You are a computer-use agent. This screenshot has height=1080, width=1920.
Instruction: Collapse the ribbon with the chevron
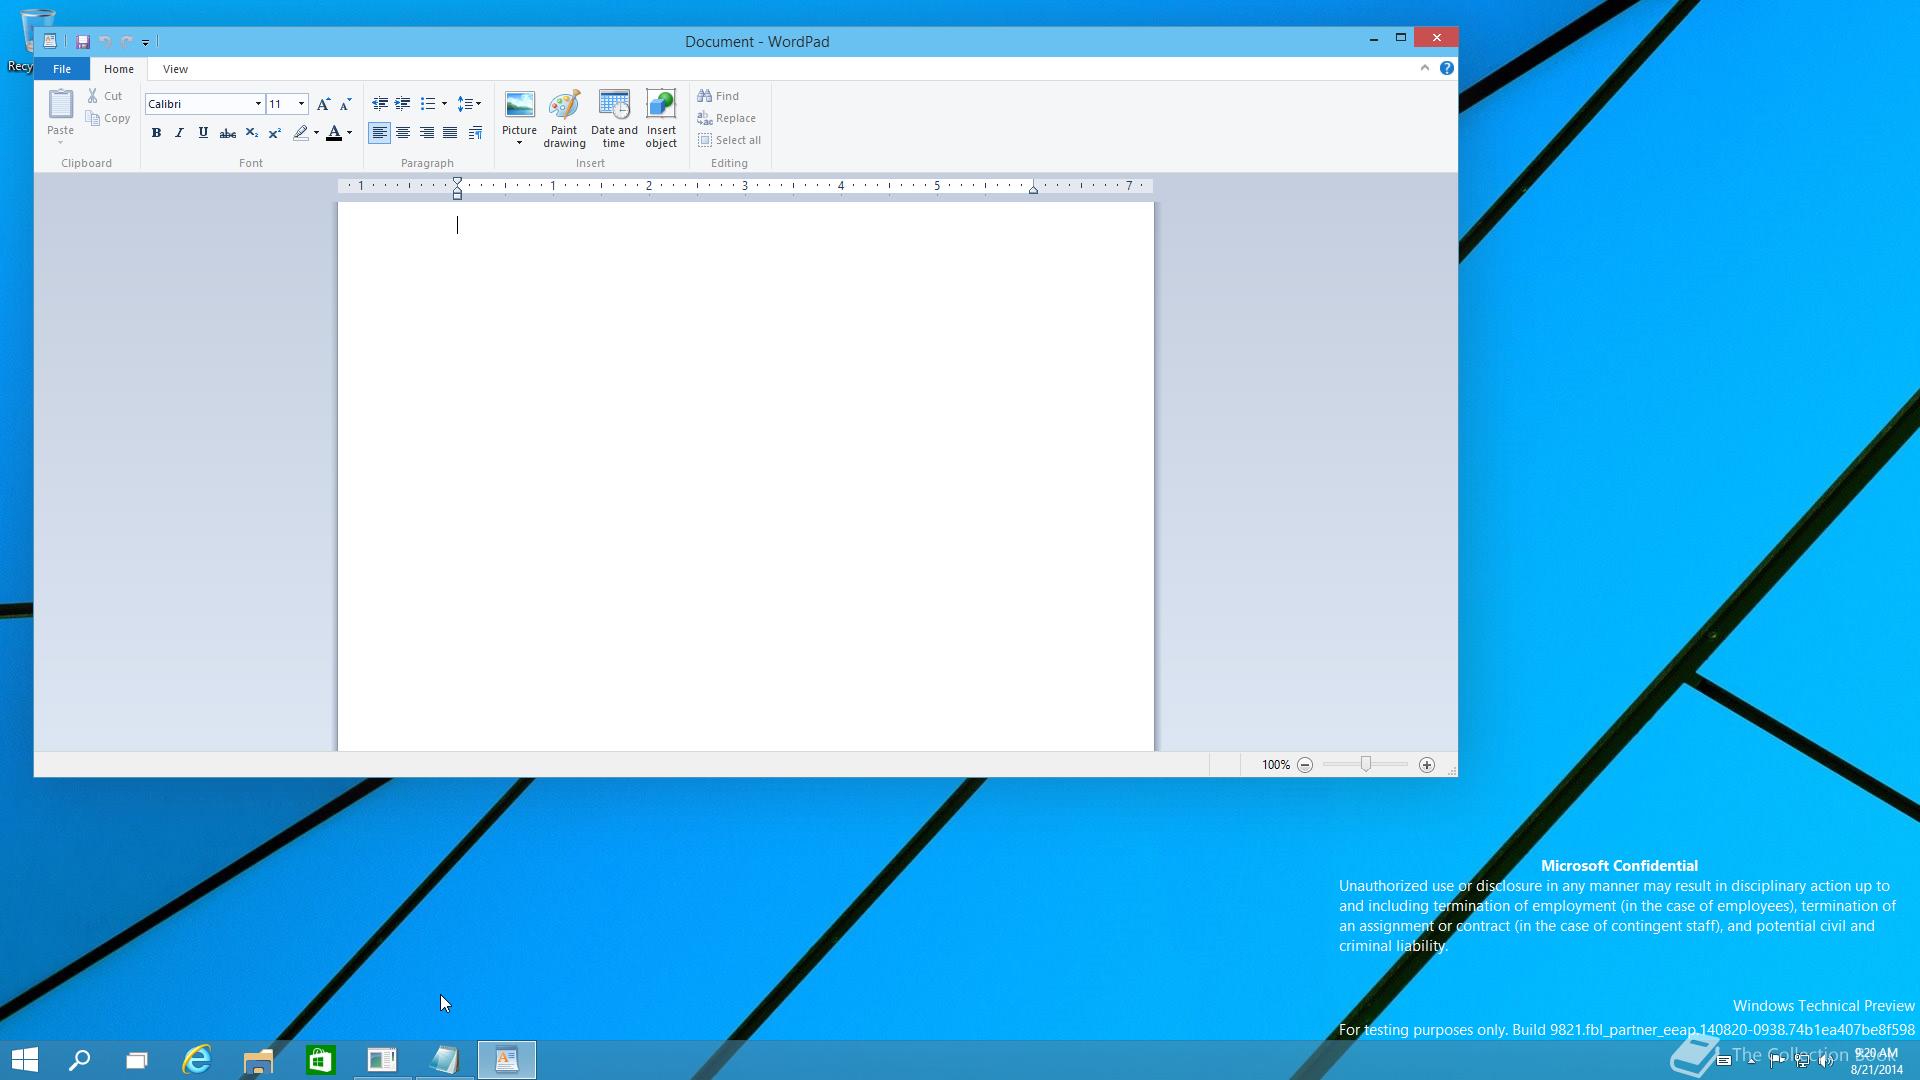click(1424, 68)
